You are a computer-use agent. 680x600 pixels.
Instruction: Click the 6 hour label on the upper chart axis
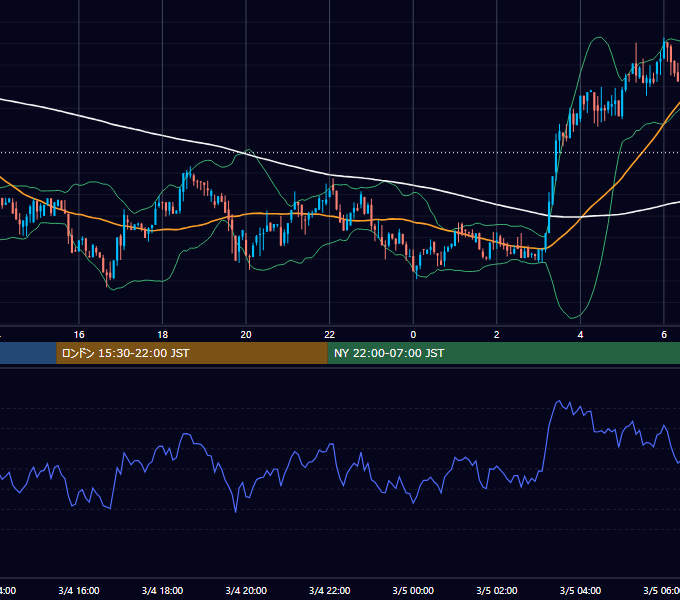(x=664, y=335)
